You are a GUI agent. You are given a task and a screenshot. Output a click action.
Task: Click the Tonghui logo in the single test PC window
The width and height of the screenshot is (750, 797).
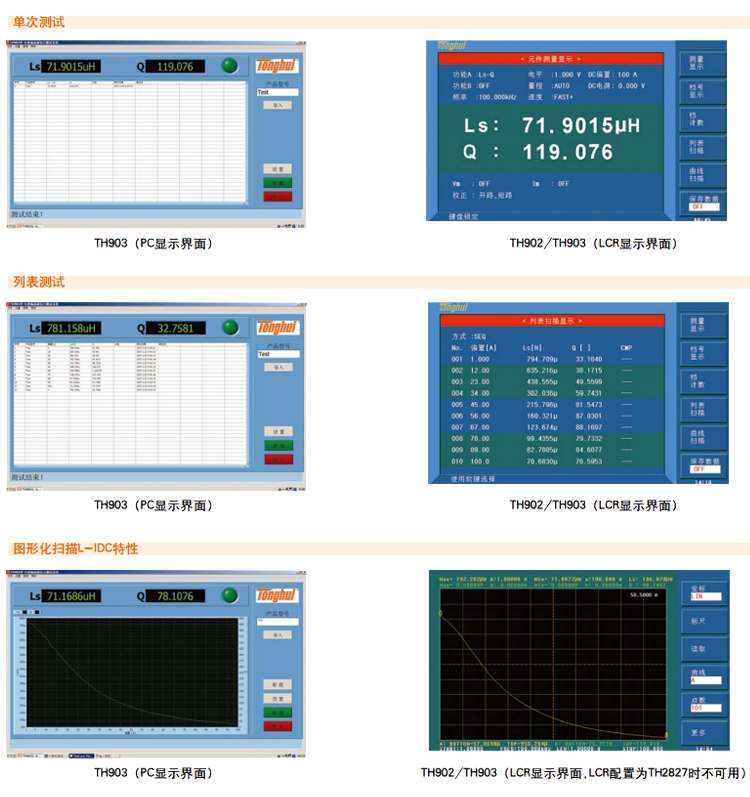[276, 65]
